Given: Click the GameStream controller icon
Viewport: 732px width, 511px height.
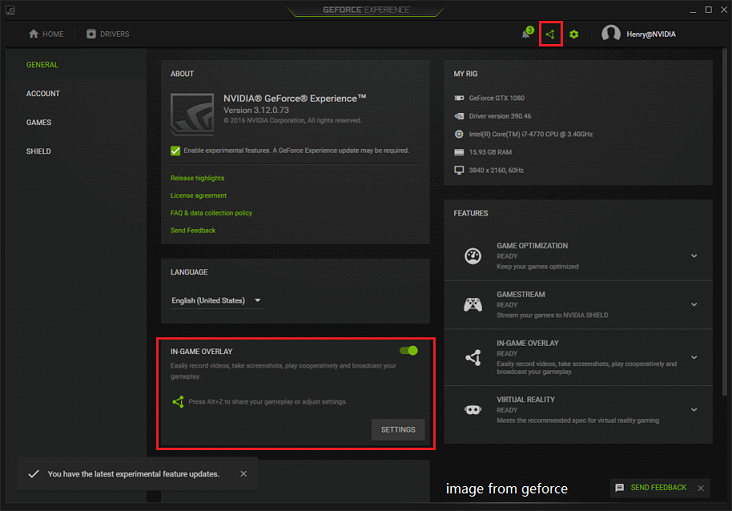Looking at the screenshot, I should [x=473, y=304].
